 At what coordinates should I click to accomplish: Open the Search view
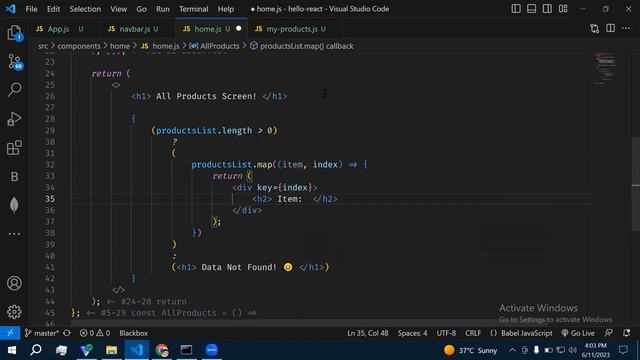(14, 89)
